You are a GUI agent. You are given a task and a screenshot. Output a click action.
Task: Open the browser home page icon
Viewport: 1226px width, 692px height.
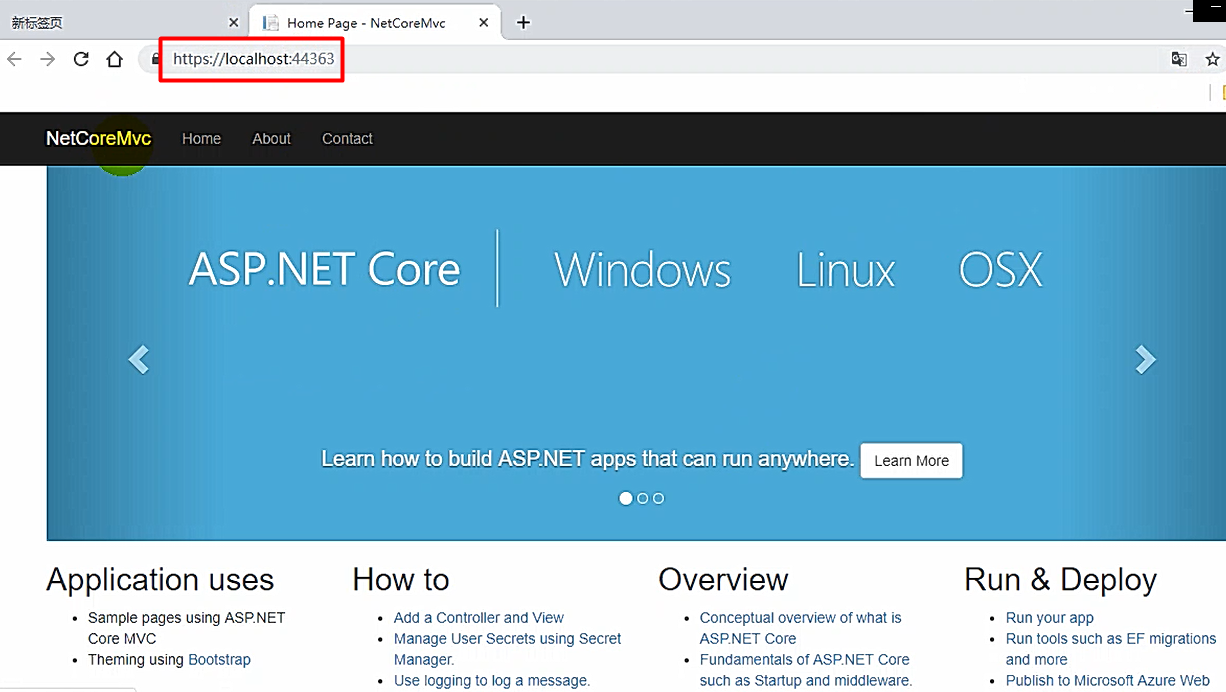click(115, 59)
